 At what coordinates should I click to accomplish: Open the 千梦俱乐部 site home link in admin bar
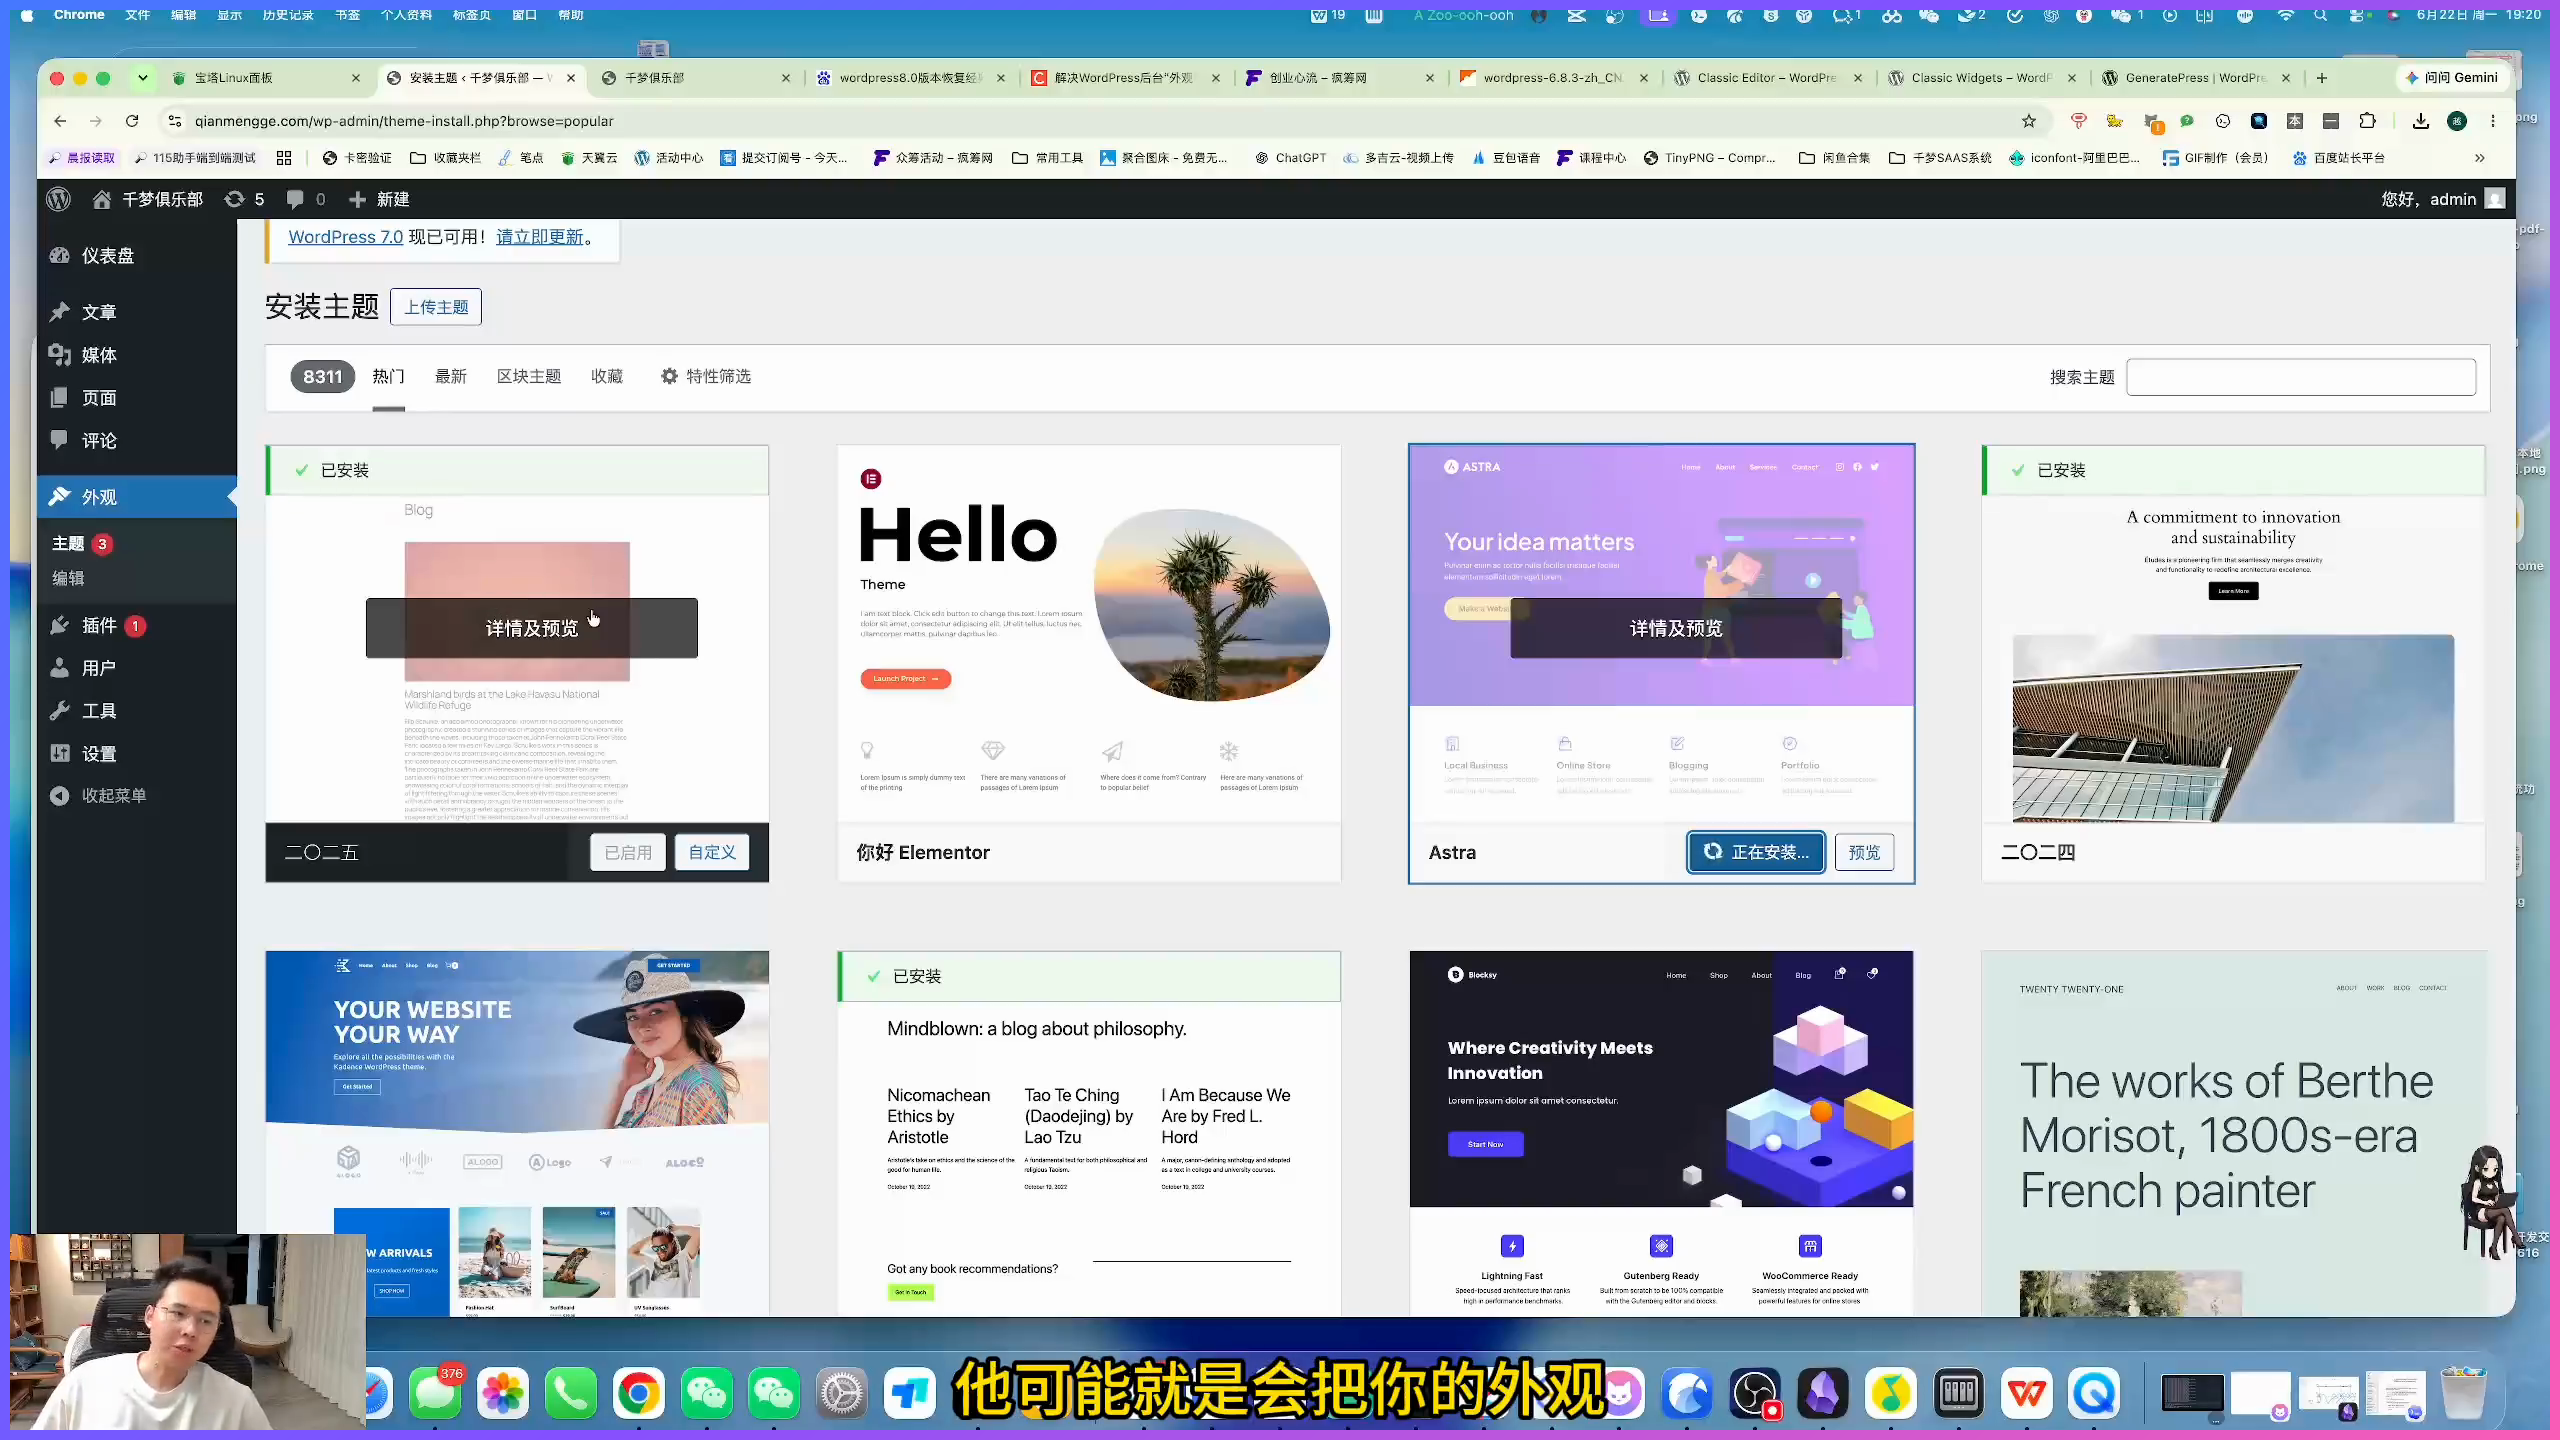point(148,199)
